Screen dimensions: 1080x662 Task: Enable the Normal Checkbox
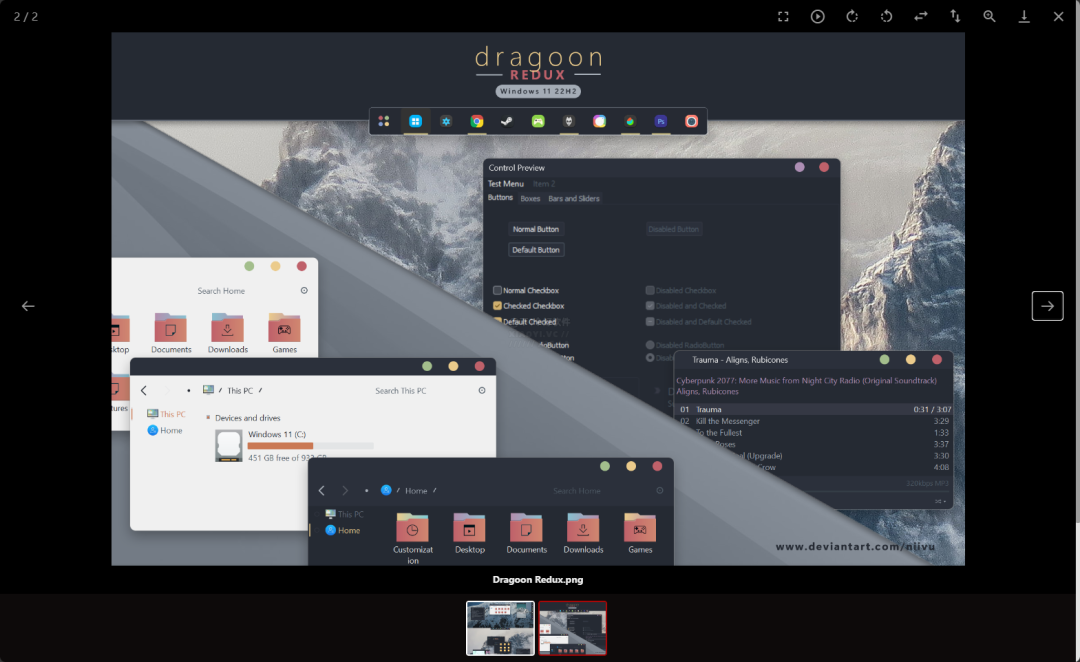(497, 291)
